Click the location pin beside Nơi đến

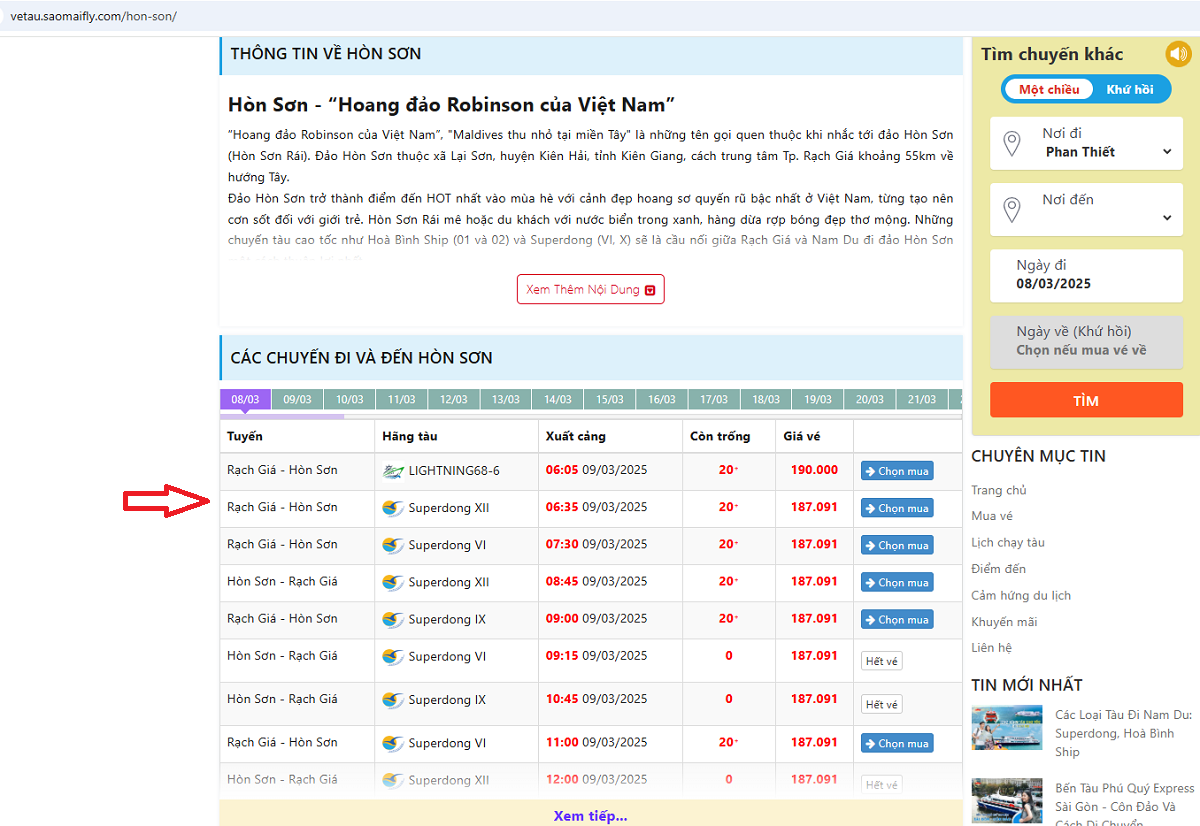tap(1012, 210)
